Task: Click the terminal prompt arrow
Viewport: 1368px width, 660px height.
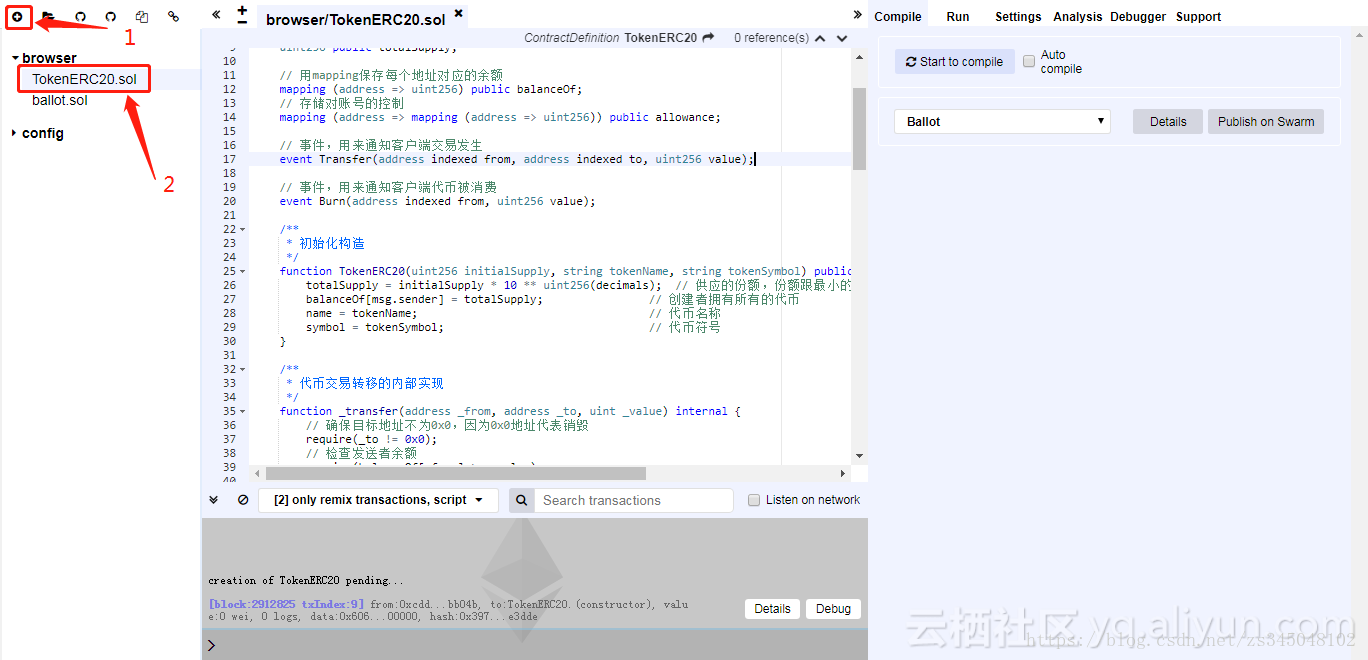Action: 211,646
